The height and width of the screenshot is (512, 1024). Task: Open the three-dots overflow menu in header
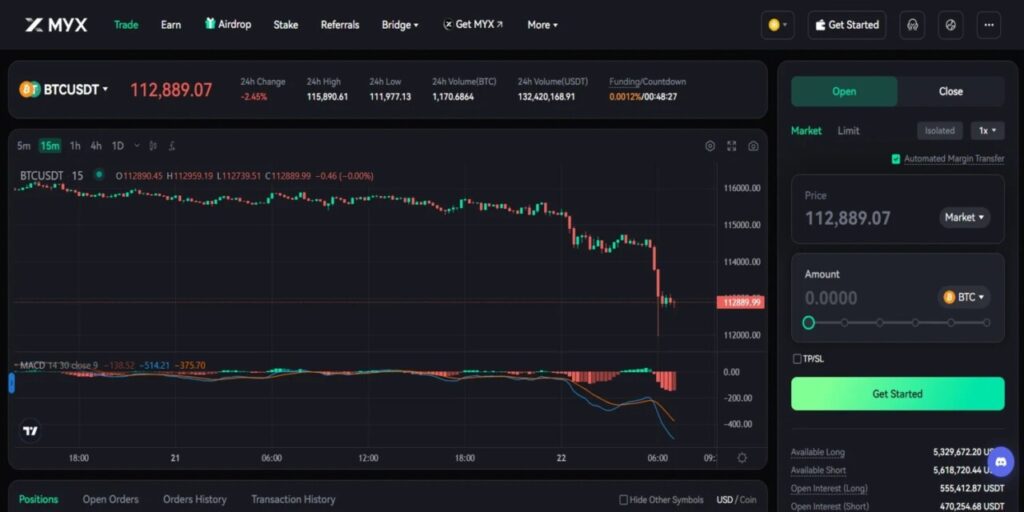(988, 25)
